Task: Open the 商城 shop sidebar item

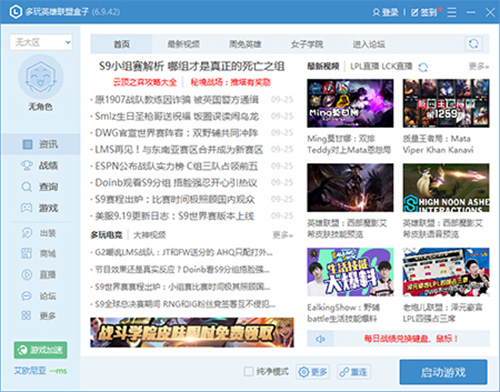Action: pyautogui.click(x=40, y=254)
